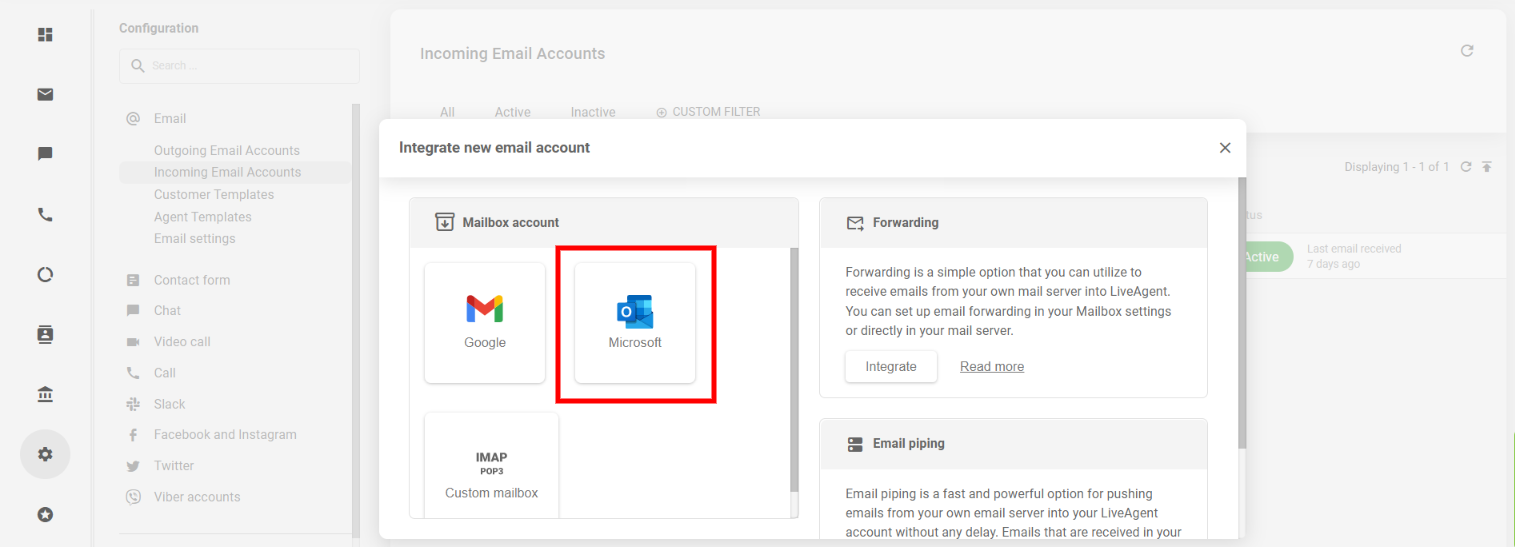Open the configuration gear icon in sidebar
Image resolution: width=1515 pixels, height=547 pixels.
[x=45, y=454]
